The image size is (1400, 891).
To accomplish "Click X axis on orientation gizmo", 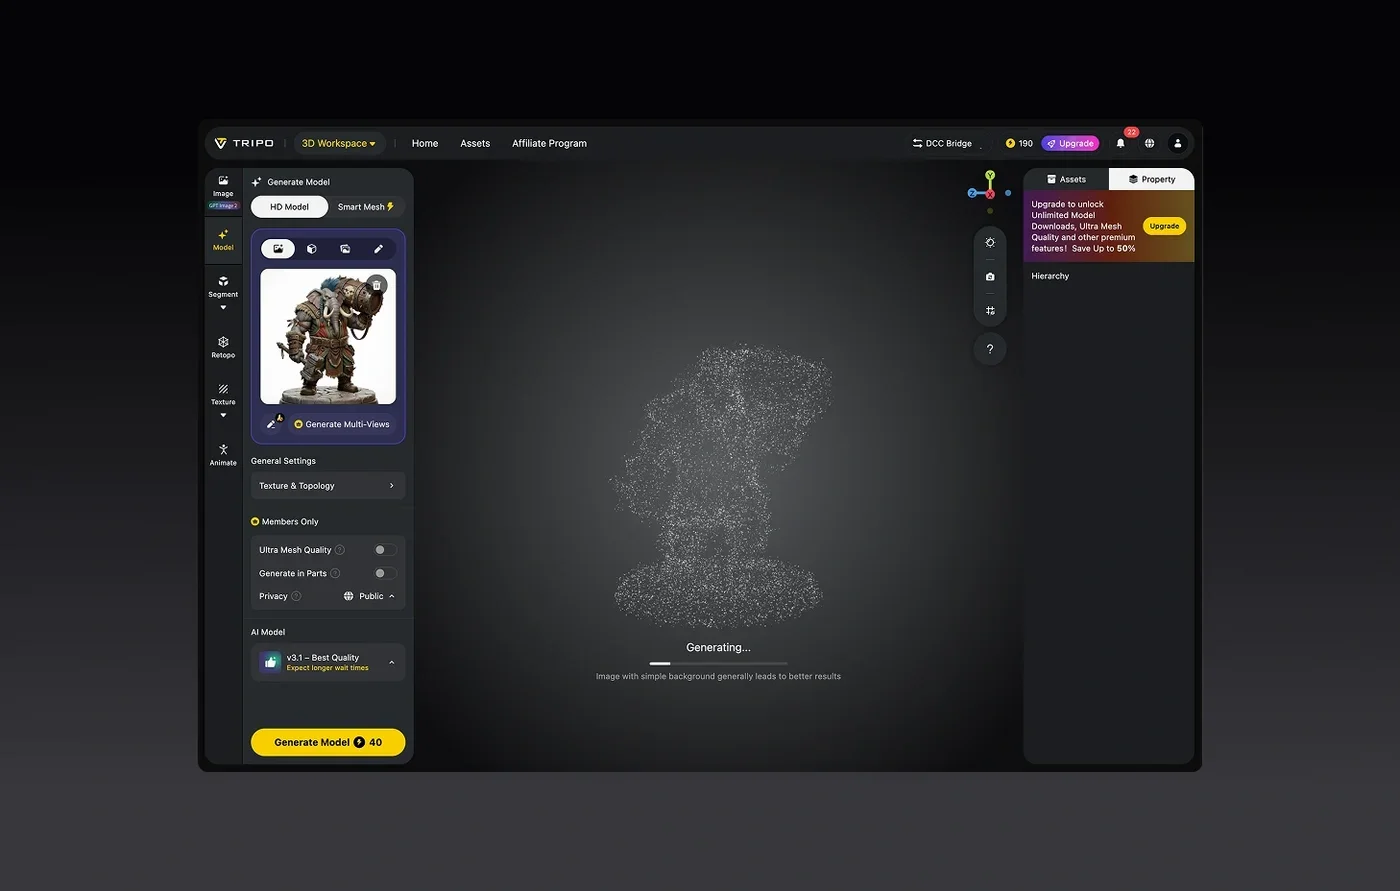I will pos(990,194).
